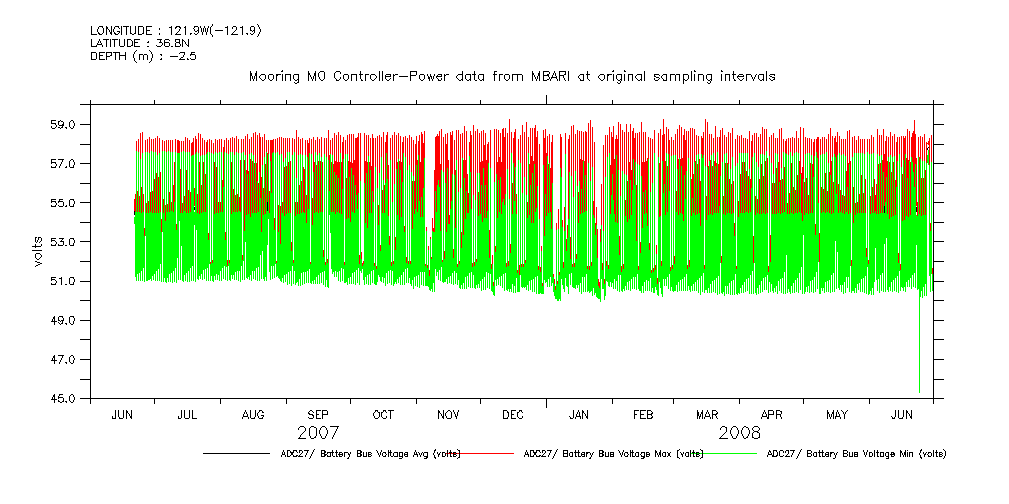Click the "volts" y-axis label

[x=38, y=250]
